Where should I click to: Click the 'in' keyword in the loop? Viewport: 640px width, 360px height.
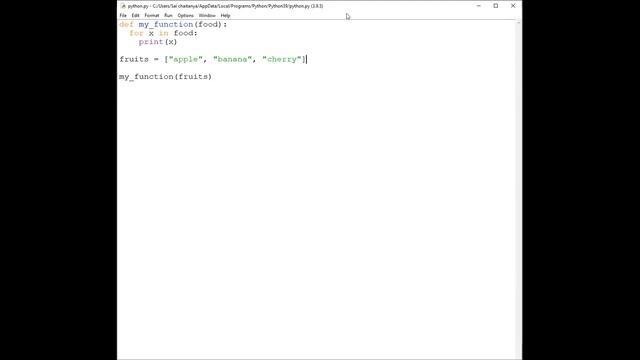(164, 33)
